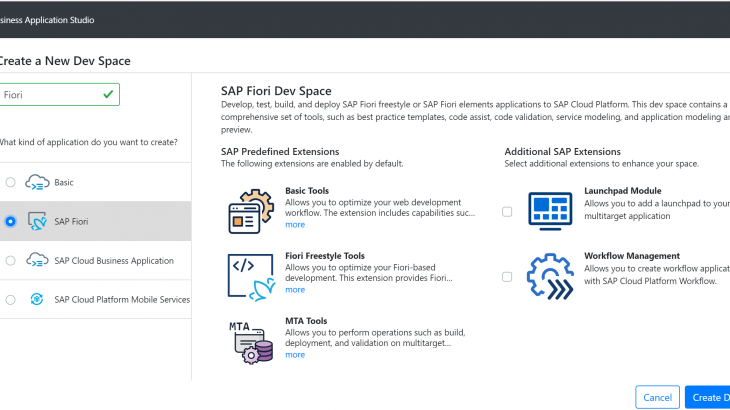Select the Basic radio button

[10, 182]
